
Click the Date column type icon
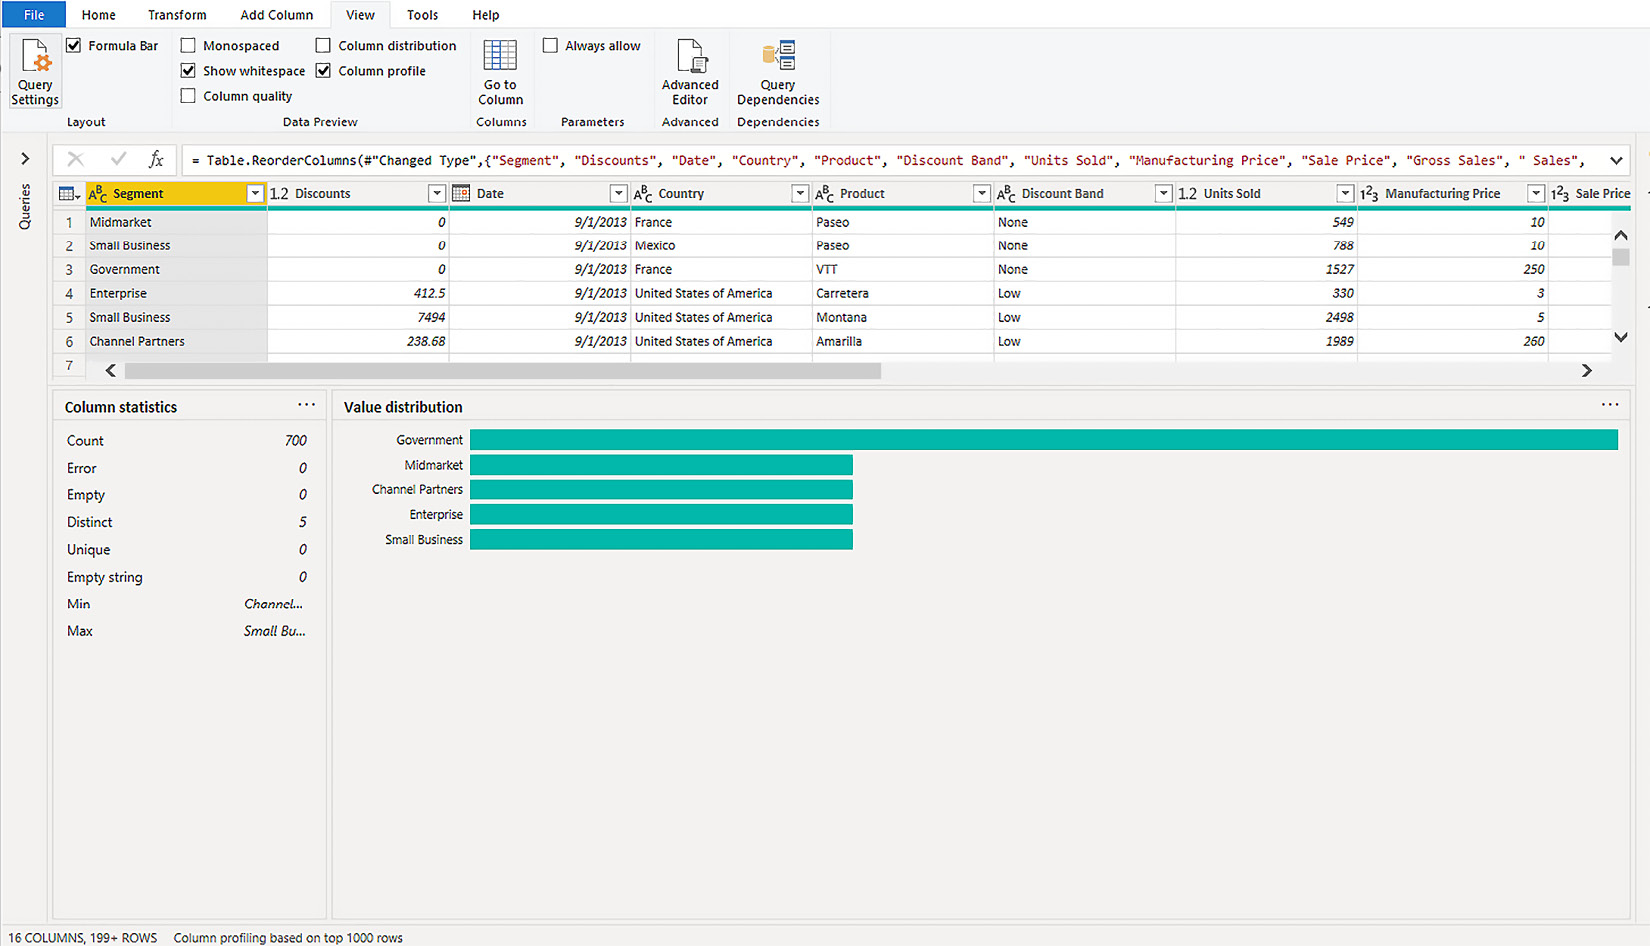click(x=461, y=194)
